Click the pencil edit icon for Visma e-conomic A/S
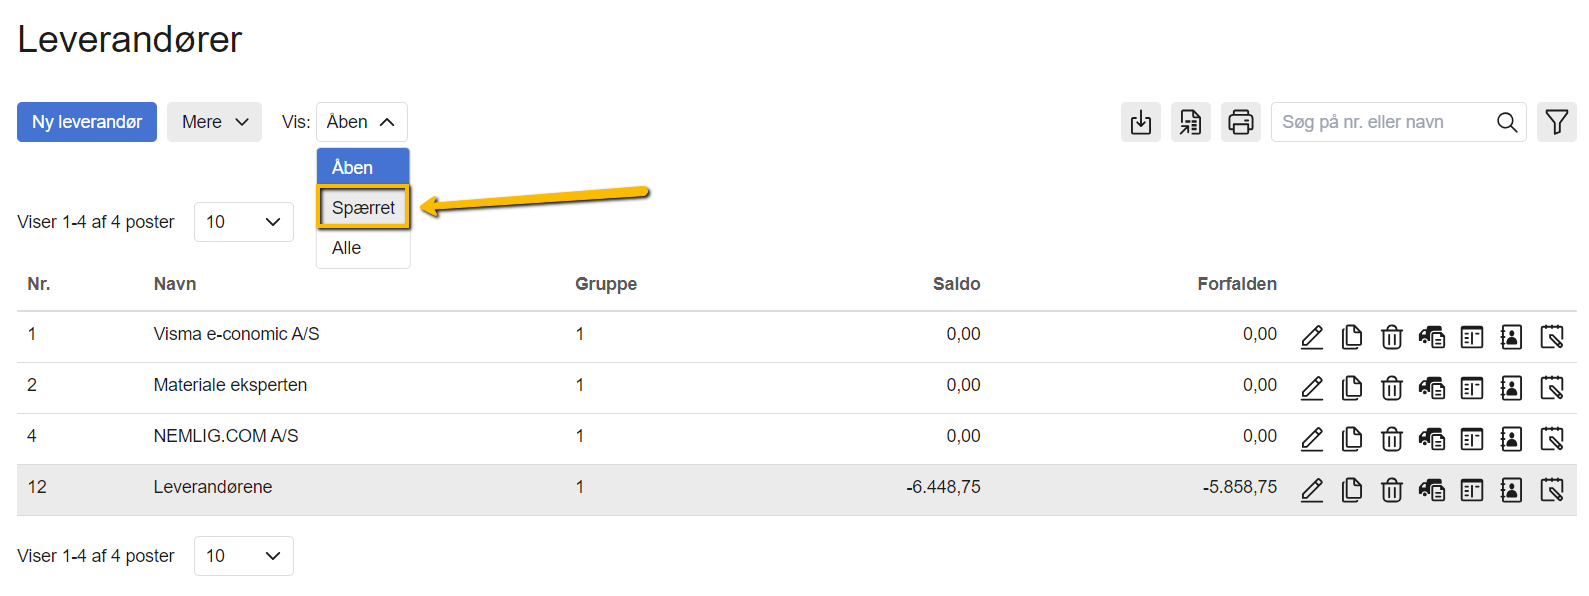Viewport: 1589px width, 596px height. [1312, 337]
